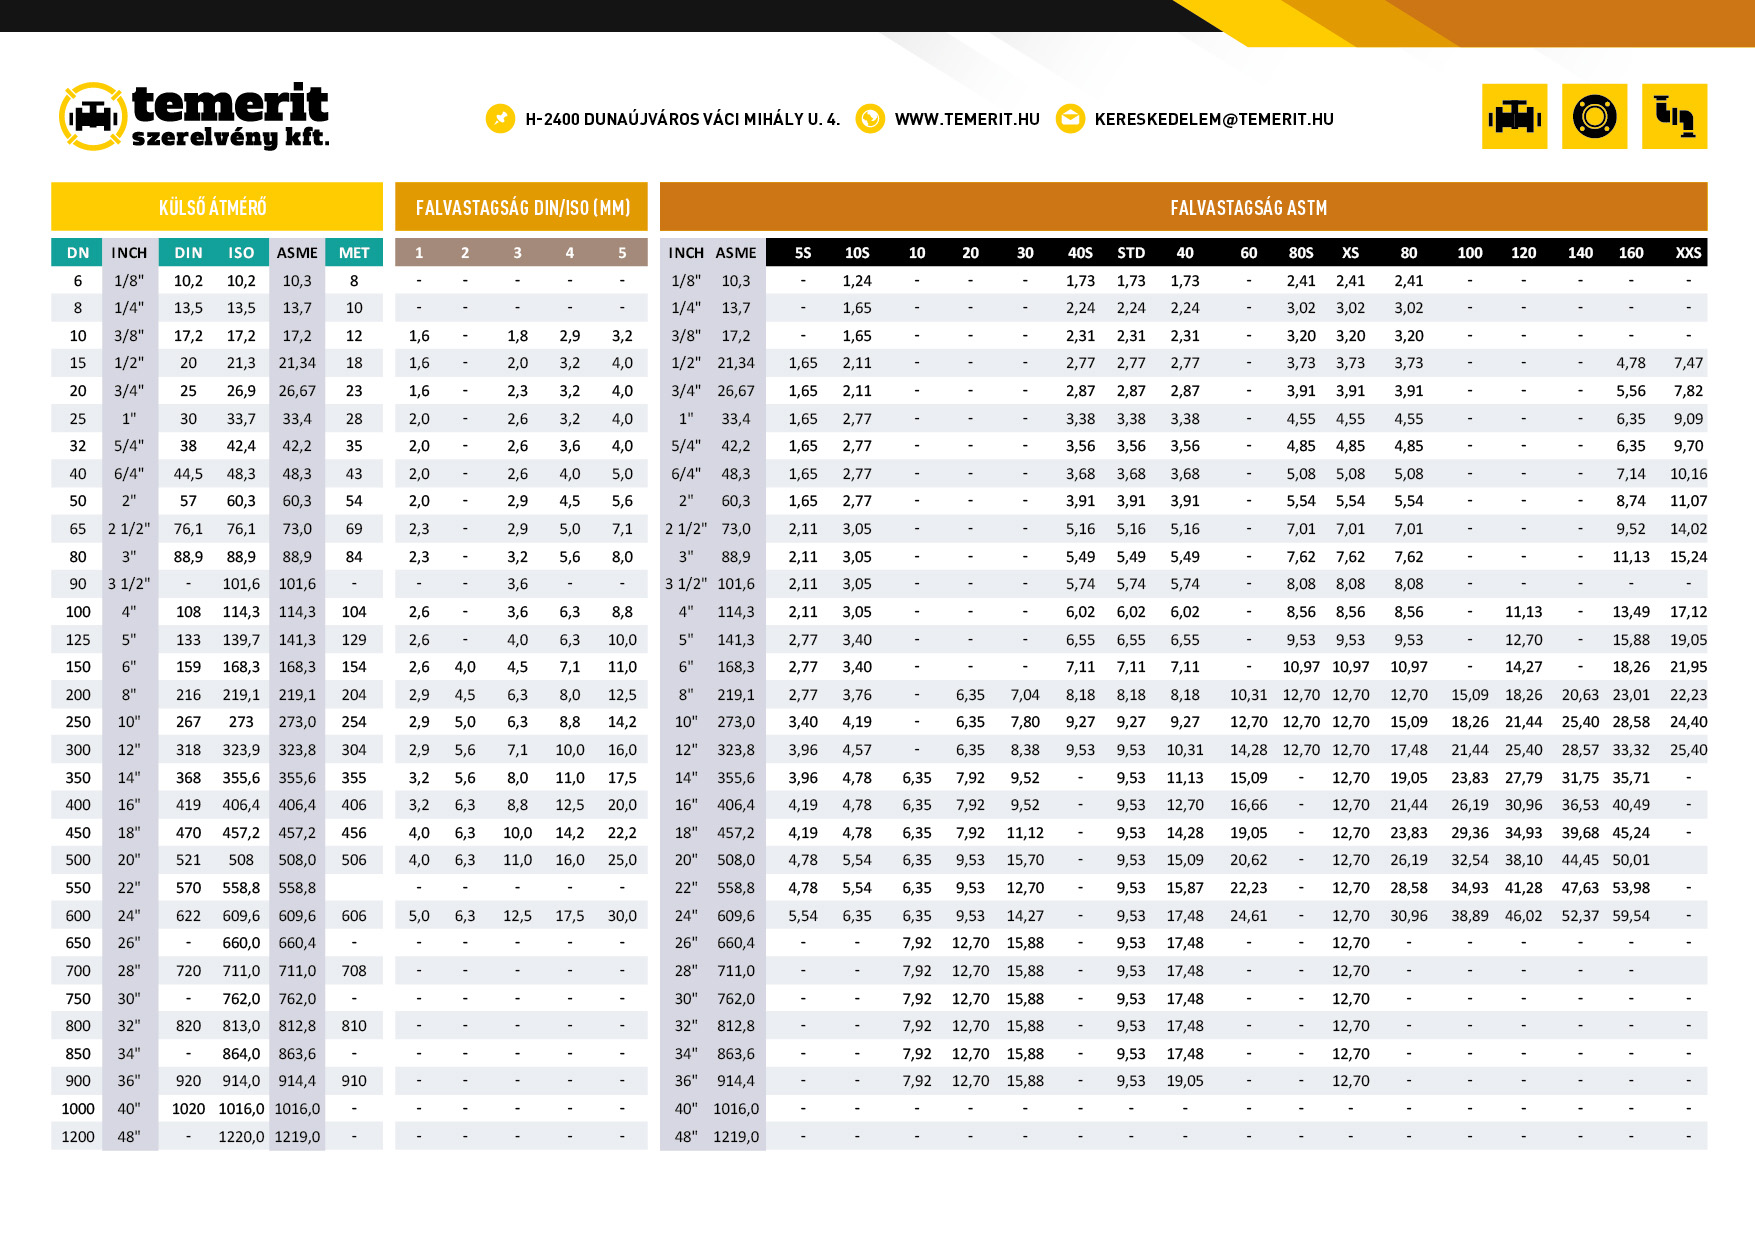Viewport: 1755px width, 1241px height.
Task: Click the 708 value in MET column
Action: click(354, 971)
